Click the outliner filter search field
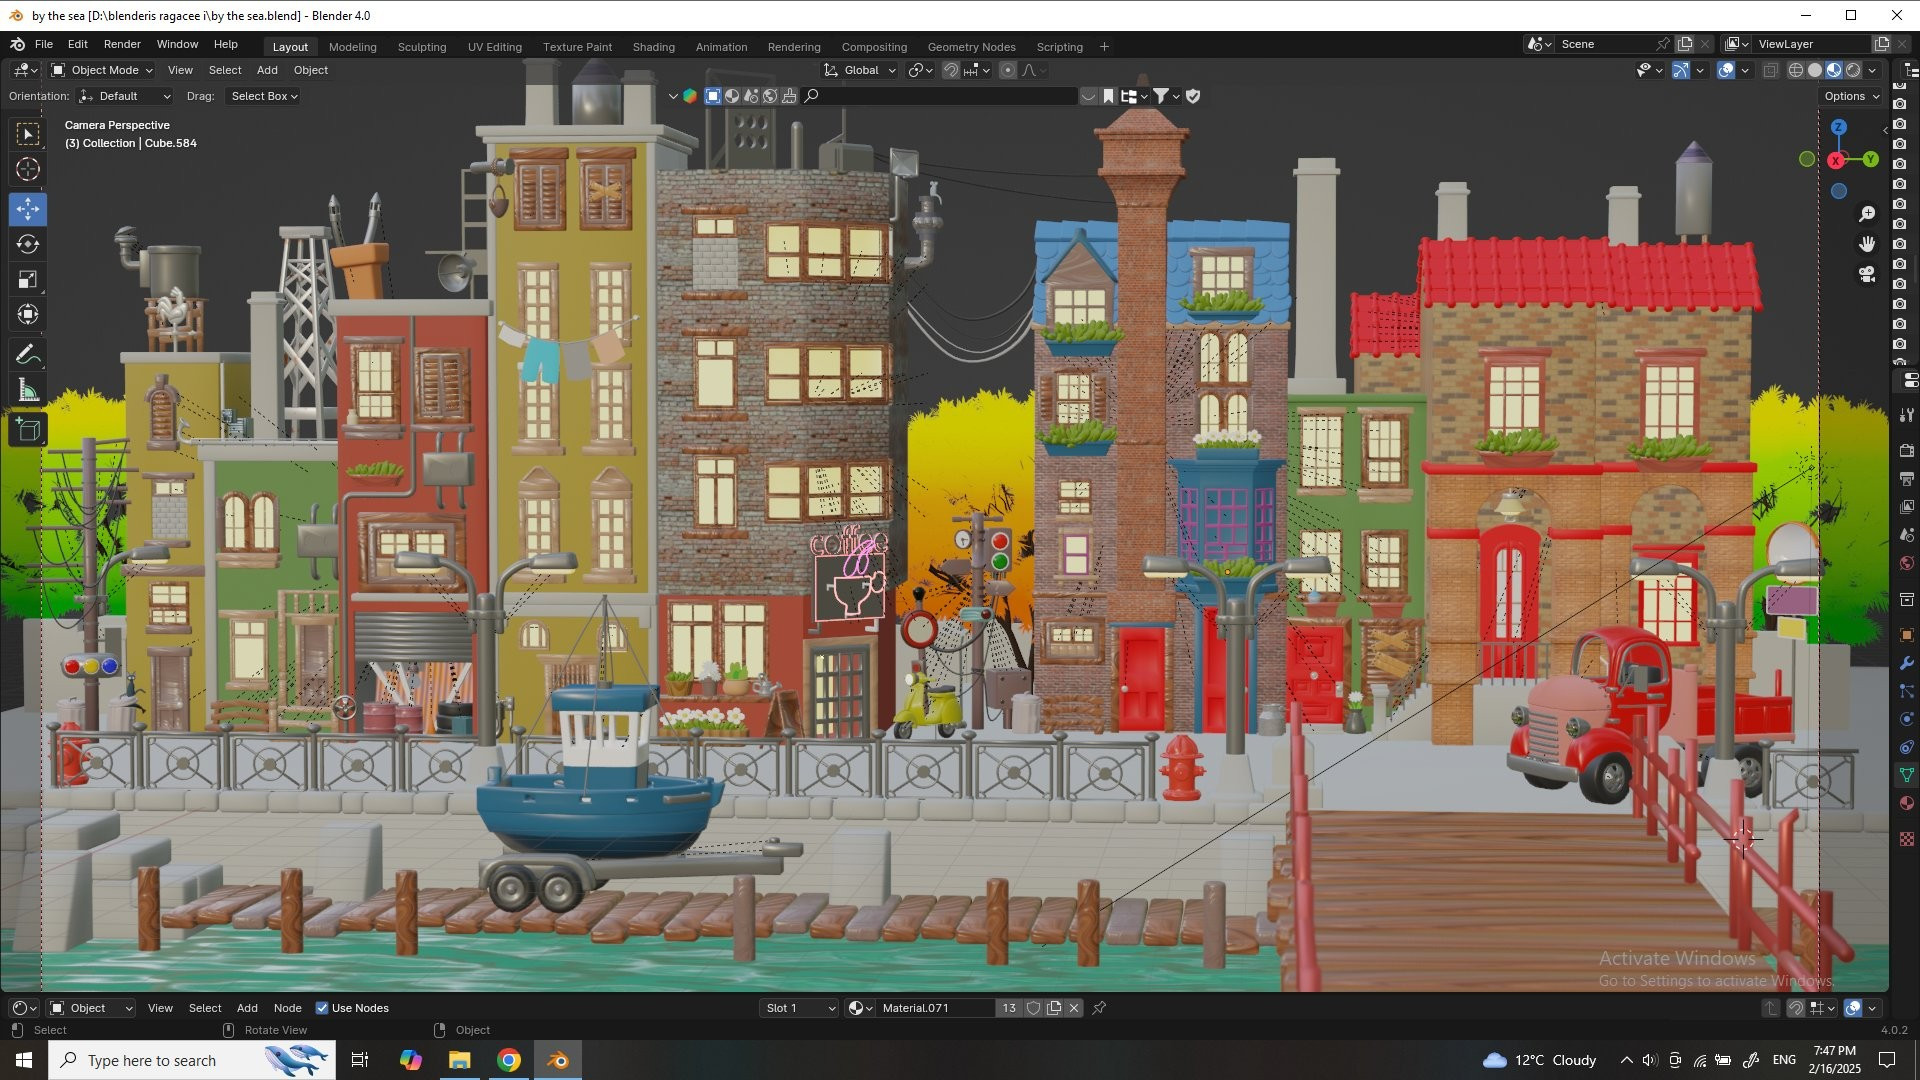Screen dimensions: 1920x1080 coord(940,96)
